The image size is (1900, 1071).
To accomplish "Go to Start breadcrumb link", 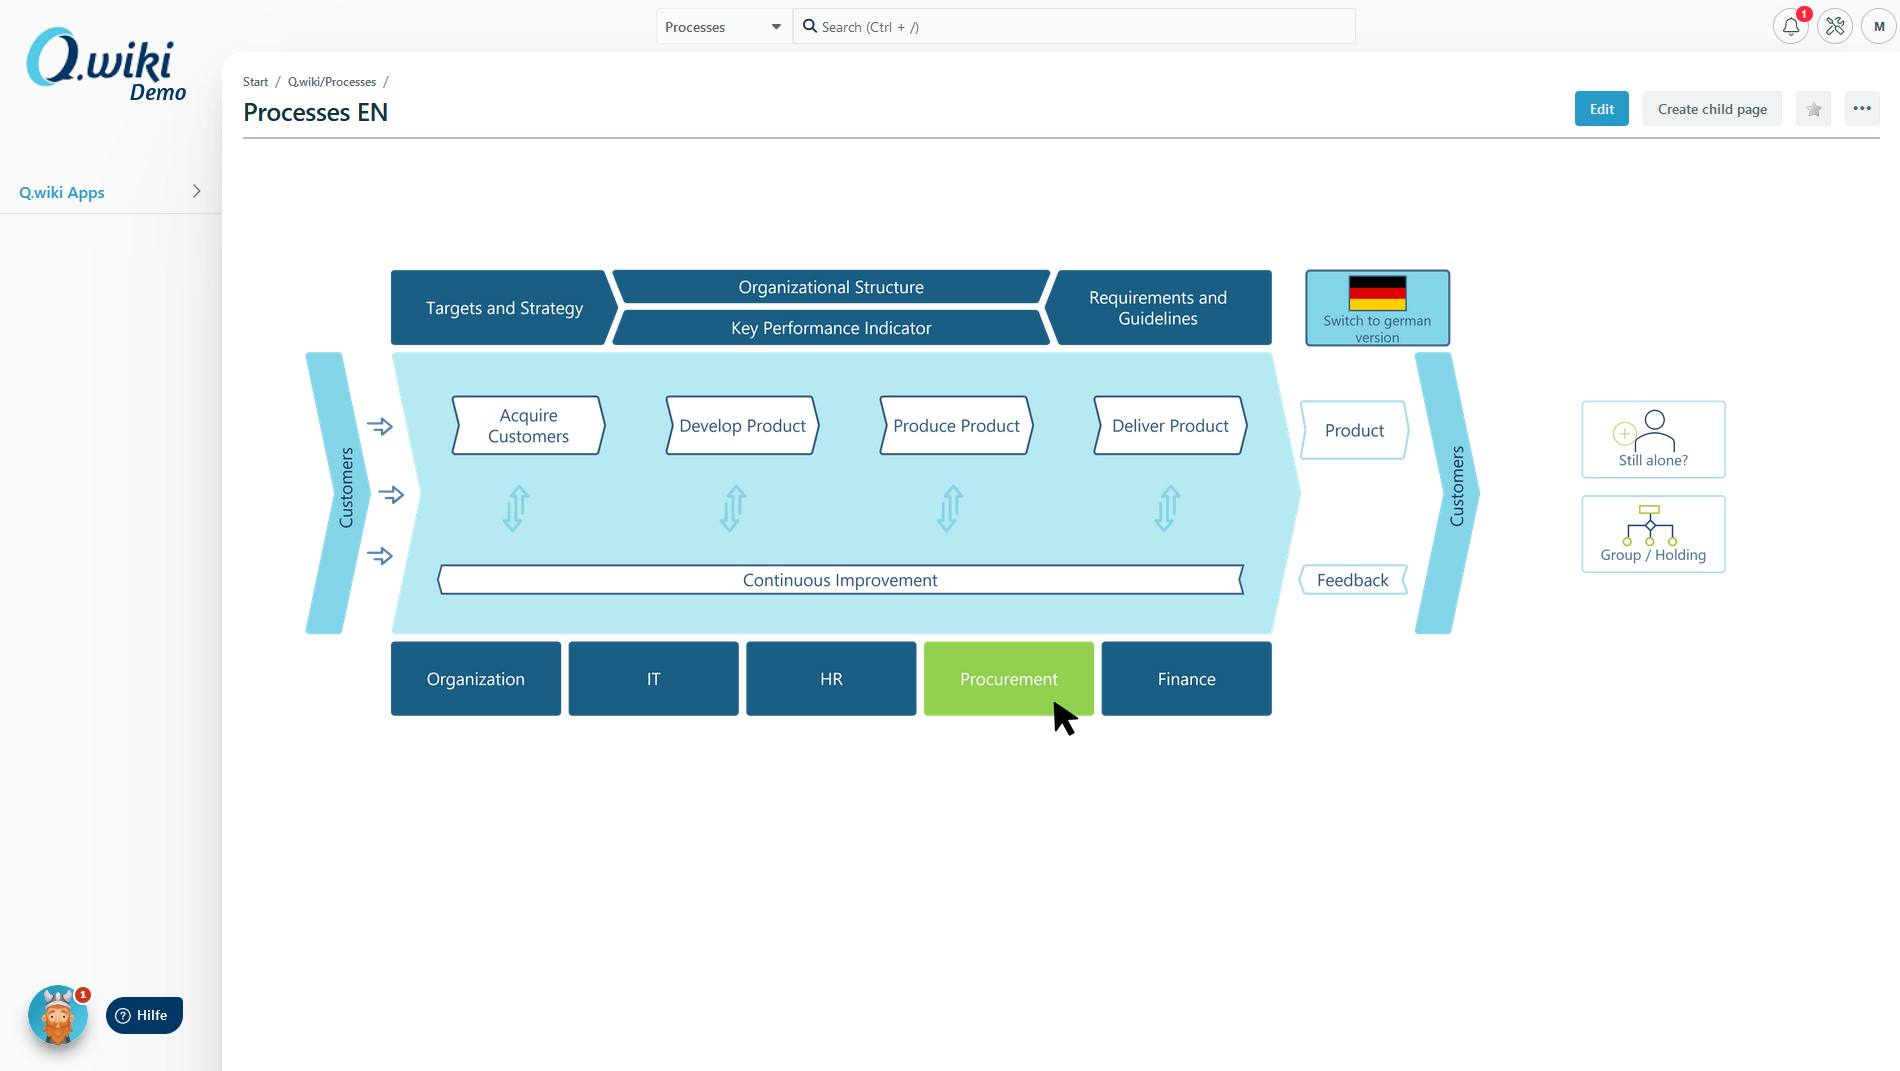I will coord(255,82).
